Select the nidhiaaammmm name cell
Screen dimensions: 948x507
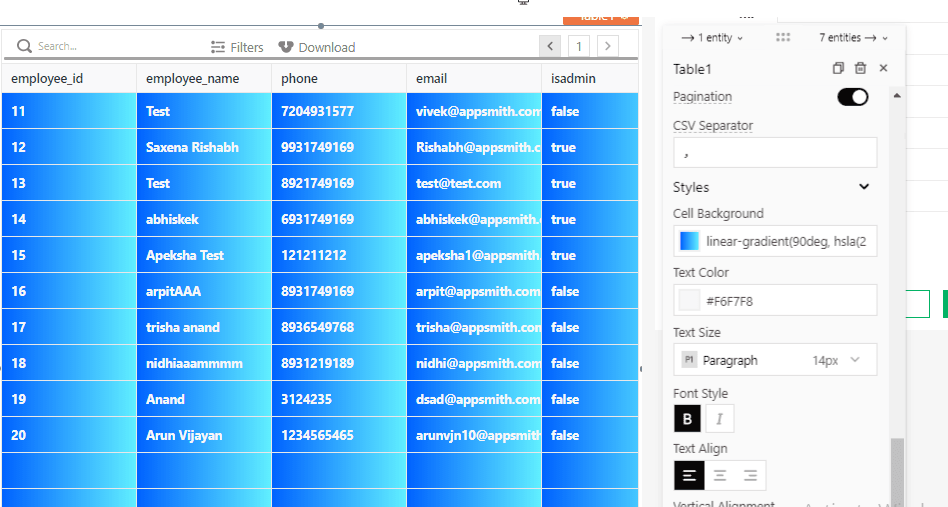click(204, 363)
